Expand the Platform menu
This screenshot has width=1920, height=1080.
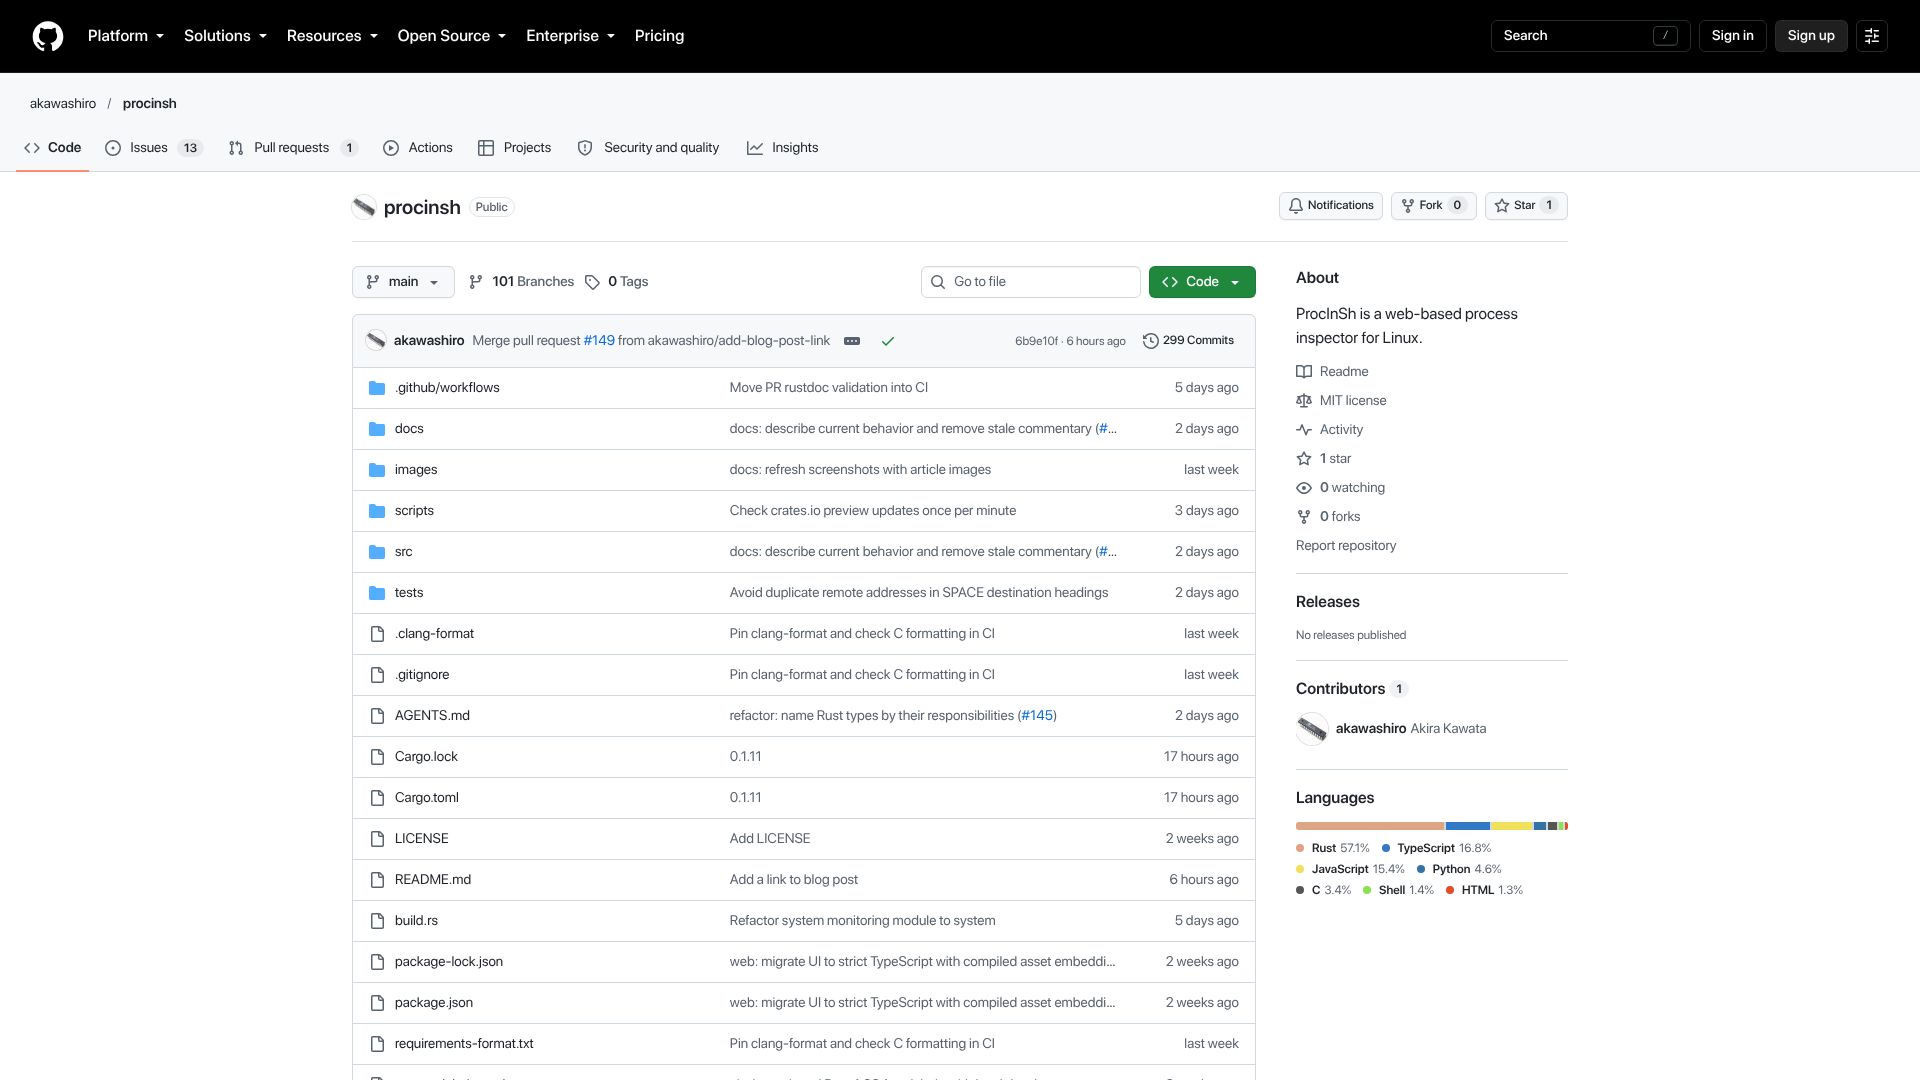(126, 36)
